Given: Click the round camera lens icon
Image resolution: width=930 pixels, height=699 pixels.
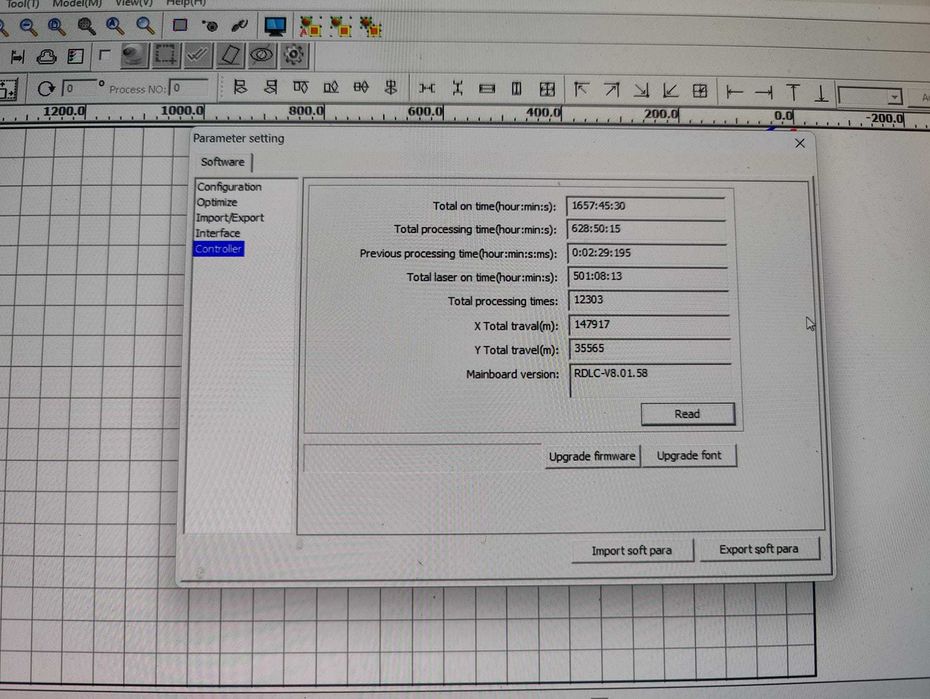Looking at the screenshot, I should coord(134,56).
